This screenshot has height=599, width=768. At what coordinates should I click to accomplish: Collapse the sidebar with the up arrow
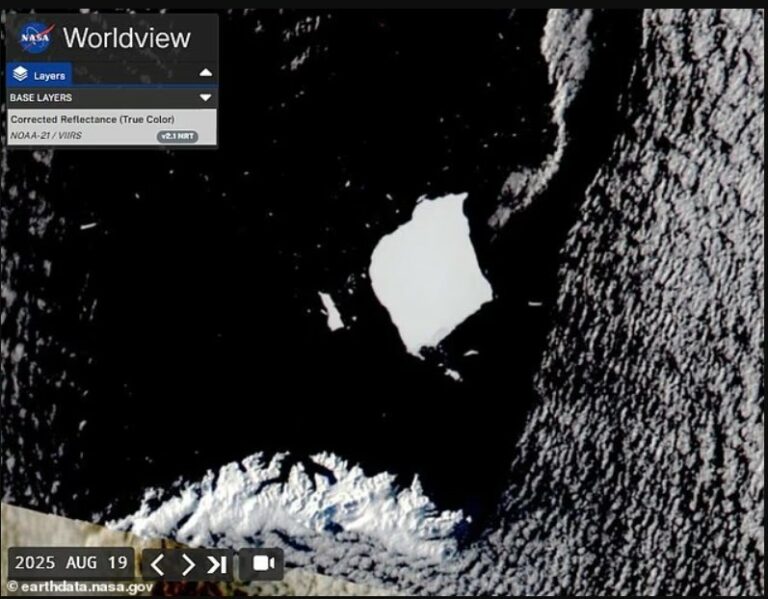(205, 74)
